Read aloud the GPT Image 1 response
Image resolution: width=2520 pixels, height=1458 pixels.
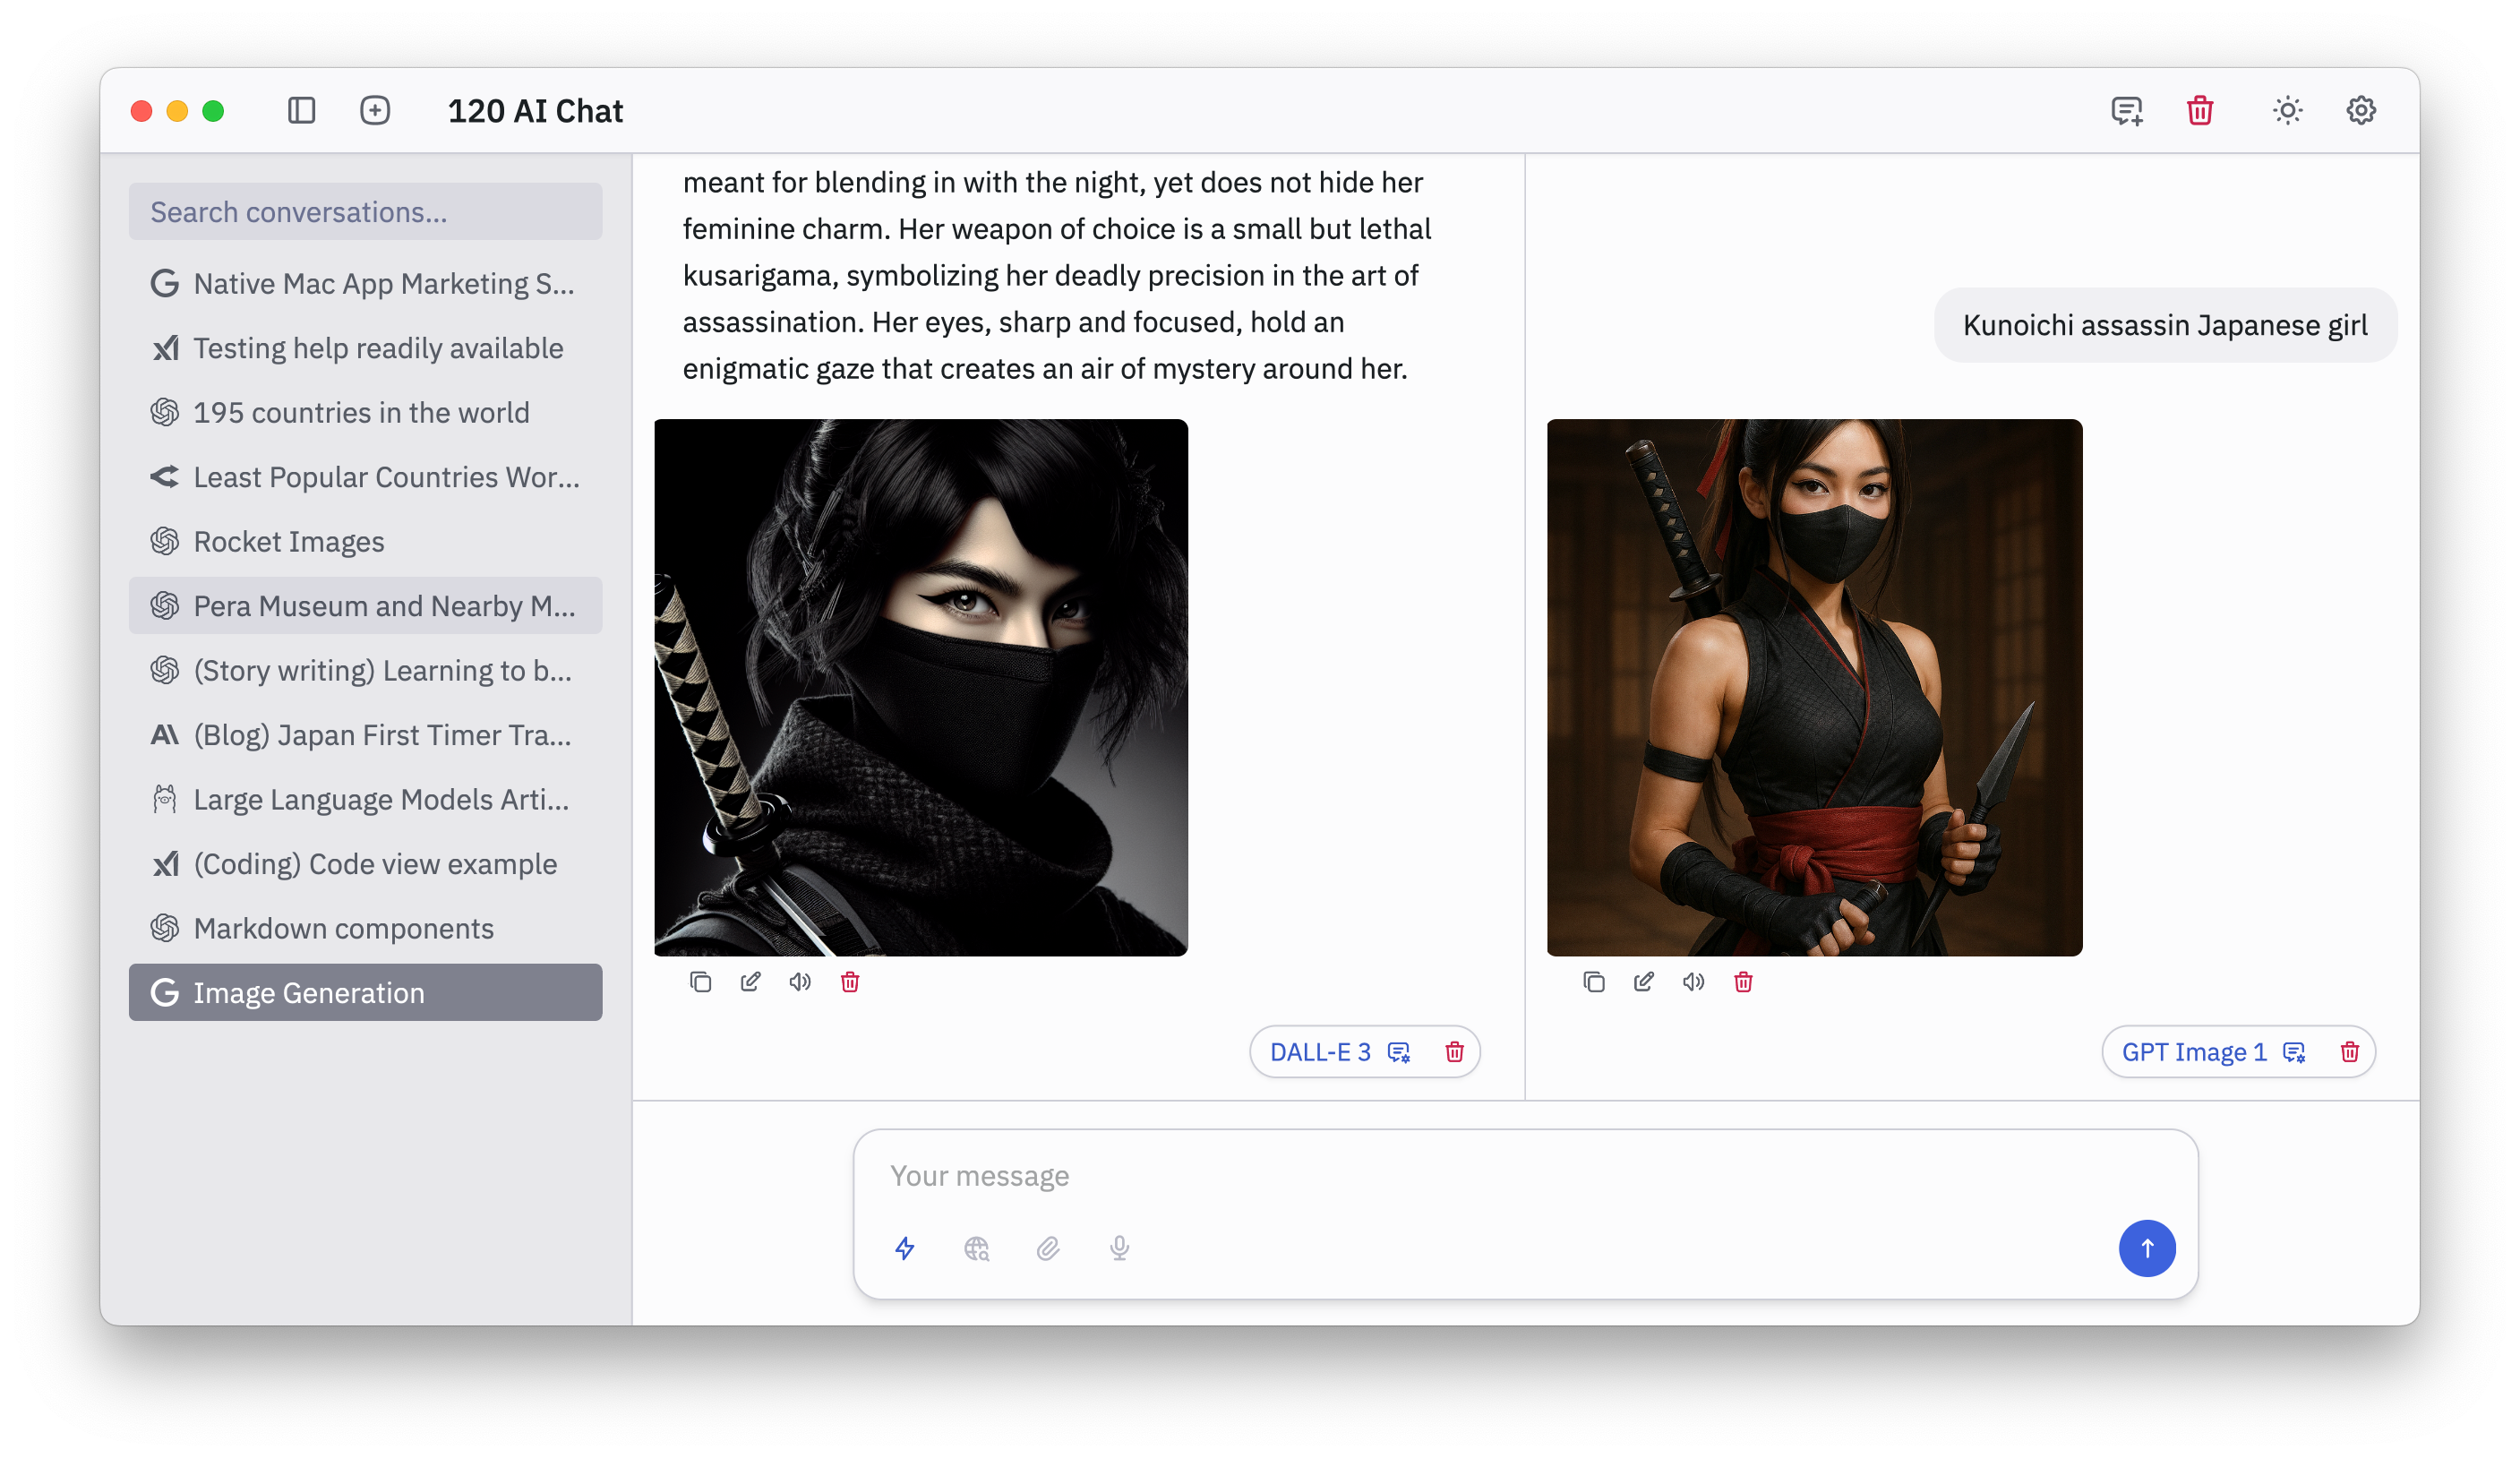click(x=1693, y=982)
